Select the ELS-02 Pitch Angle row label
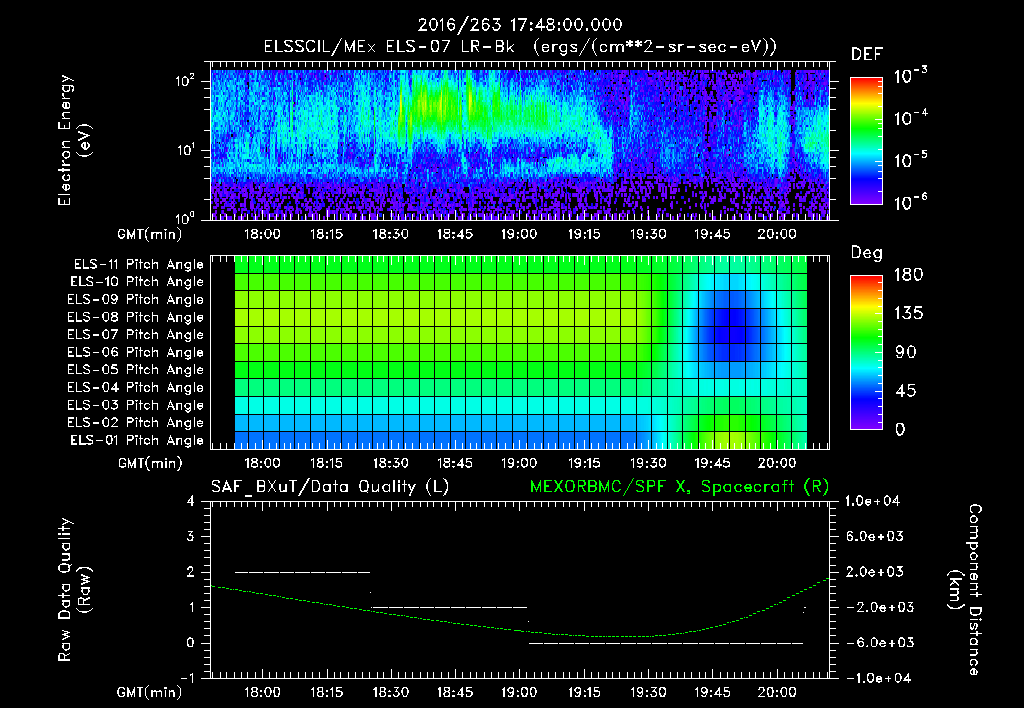Viewport: 1024px width, 708px height. 136,423
